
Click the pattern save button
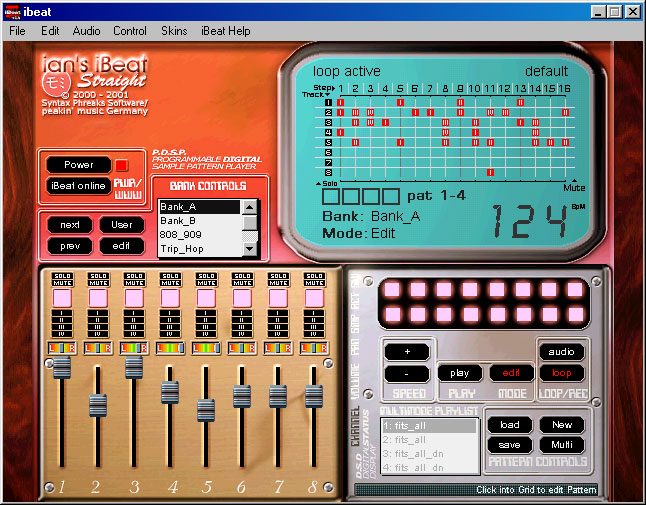click(x=510, y=445)
